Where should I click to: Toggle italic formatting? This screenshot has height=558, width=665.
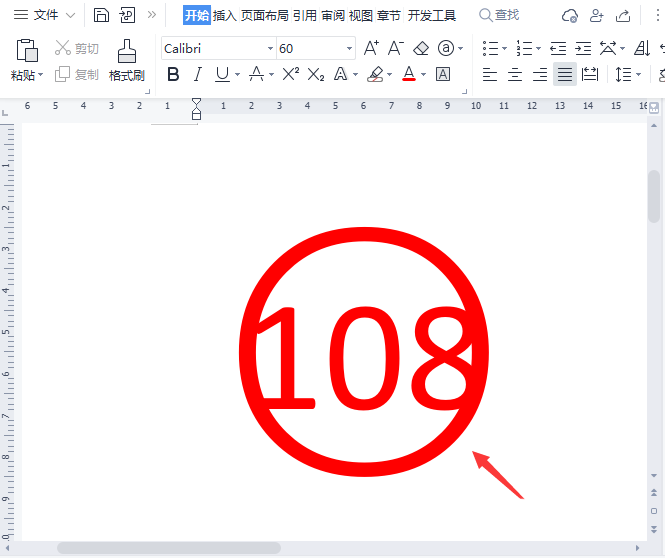(197, 74)
